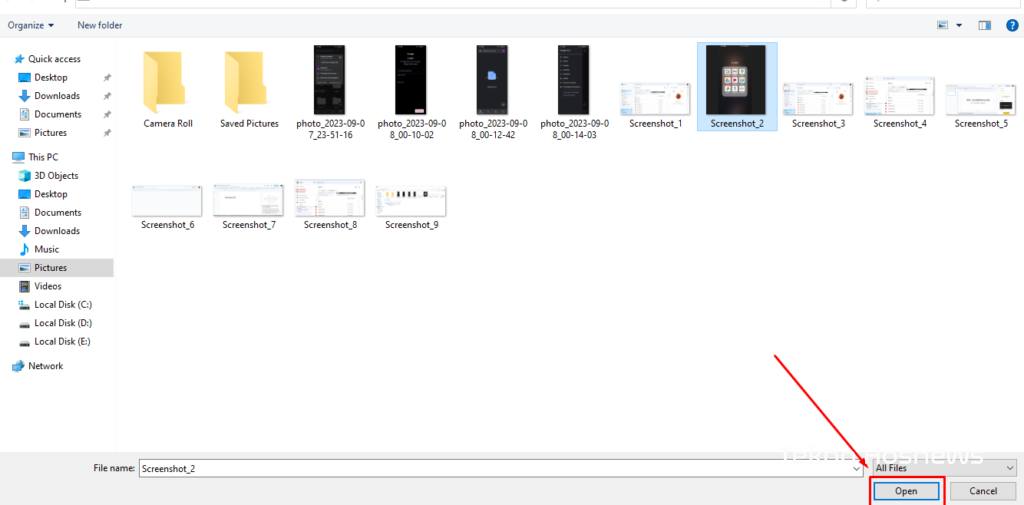Click New folder in the toolbar
Screen dimensions: 1024x505
pyautogui.click(x=100, y=25)
